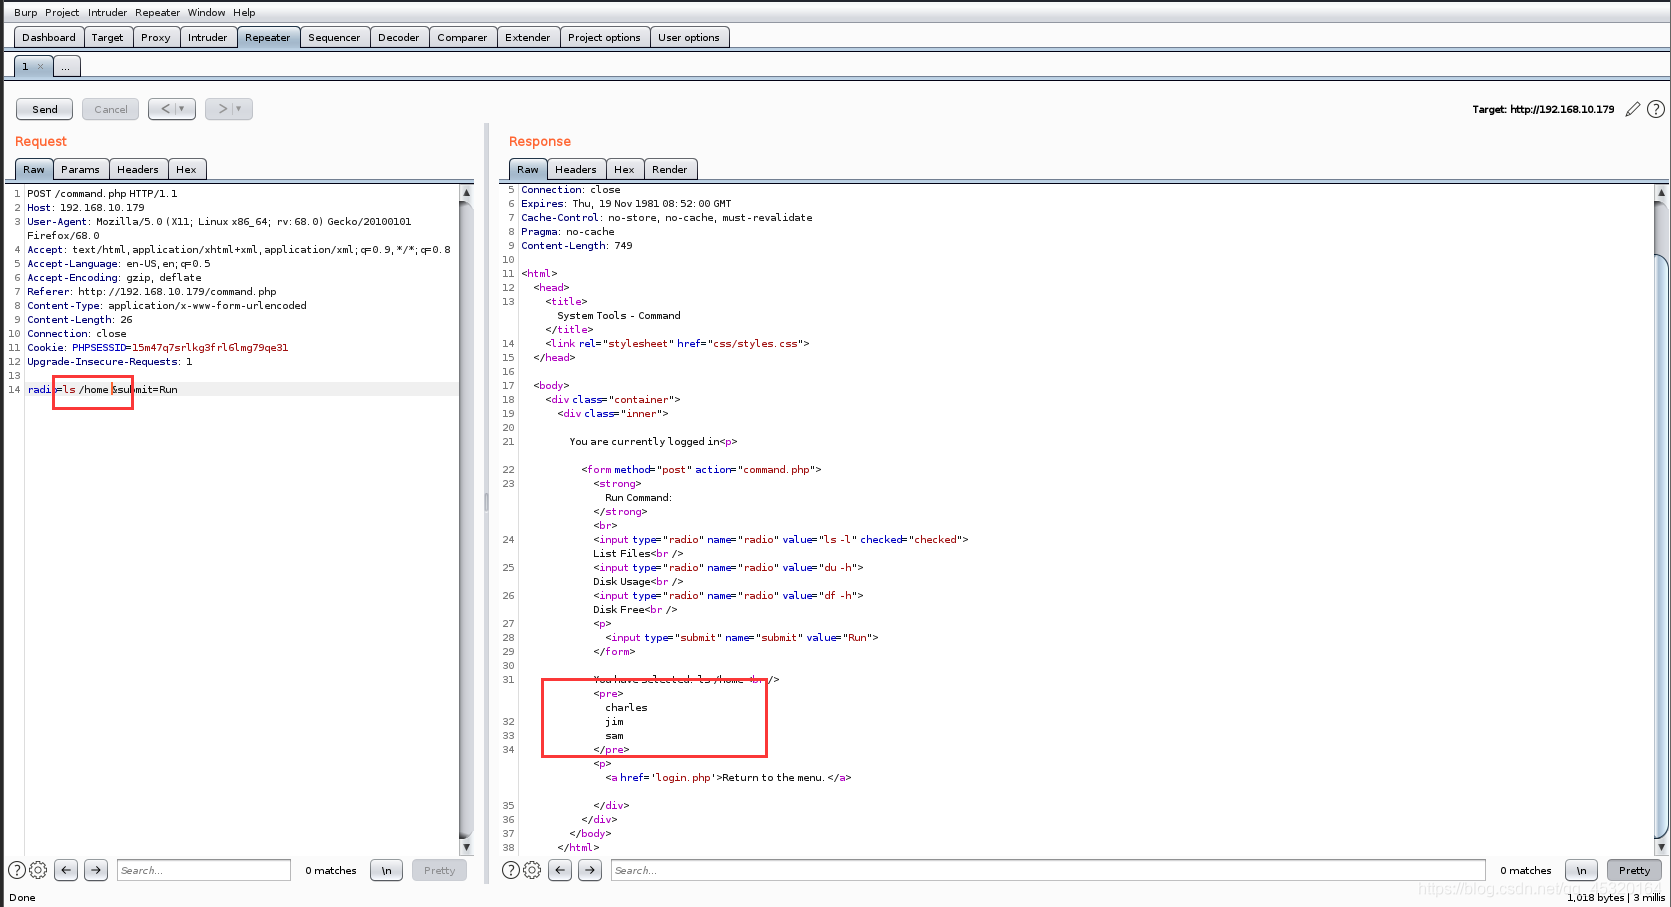Open the Project menu
This screenshot has height=907, width=1671.
(62, 13)
